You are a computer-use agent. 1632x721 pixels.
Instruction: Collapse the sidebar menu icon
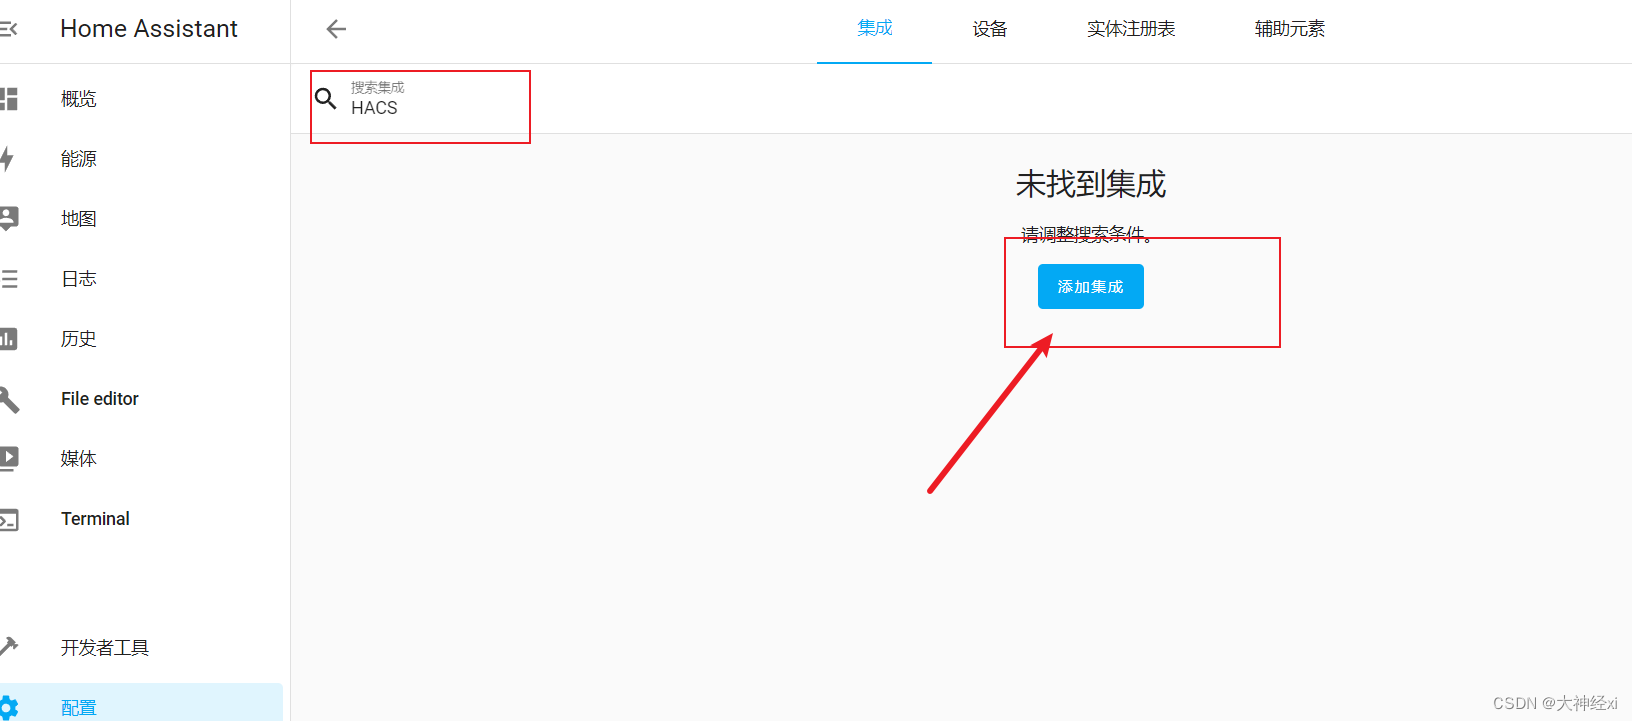(x=8, y=29)
